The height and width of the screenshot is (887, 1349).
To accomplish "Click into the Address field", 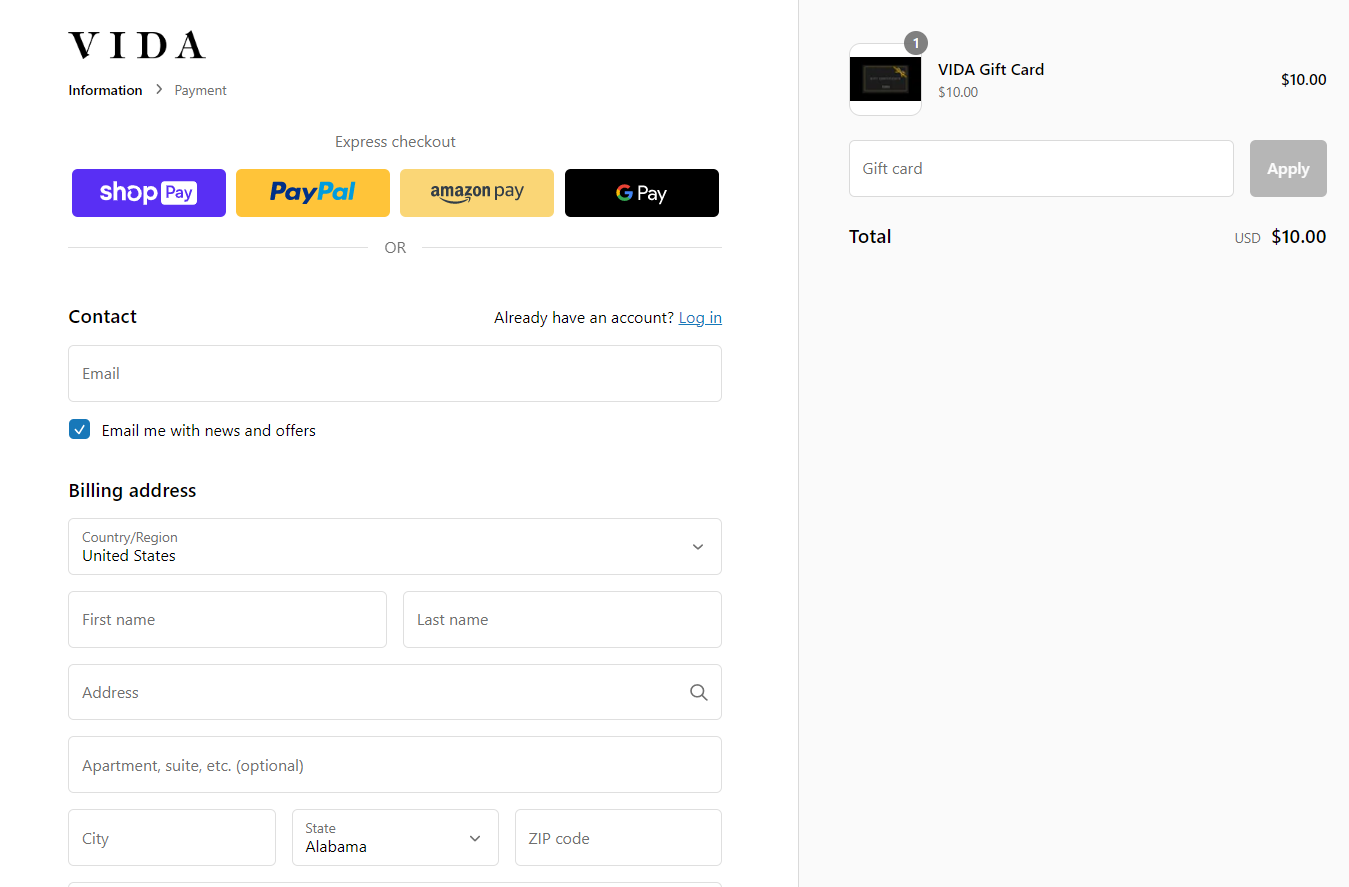I will 395,692.
